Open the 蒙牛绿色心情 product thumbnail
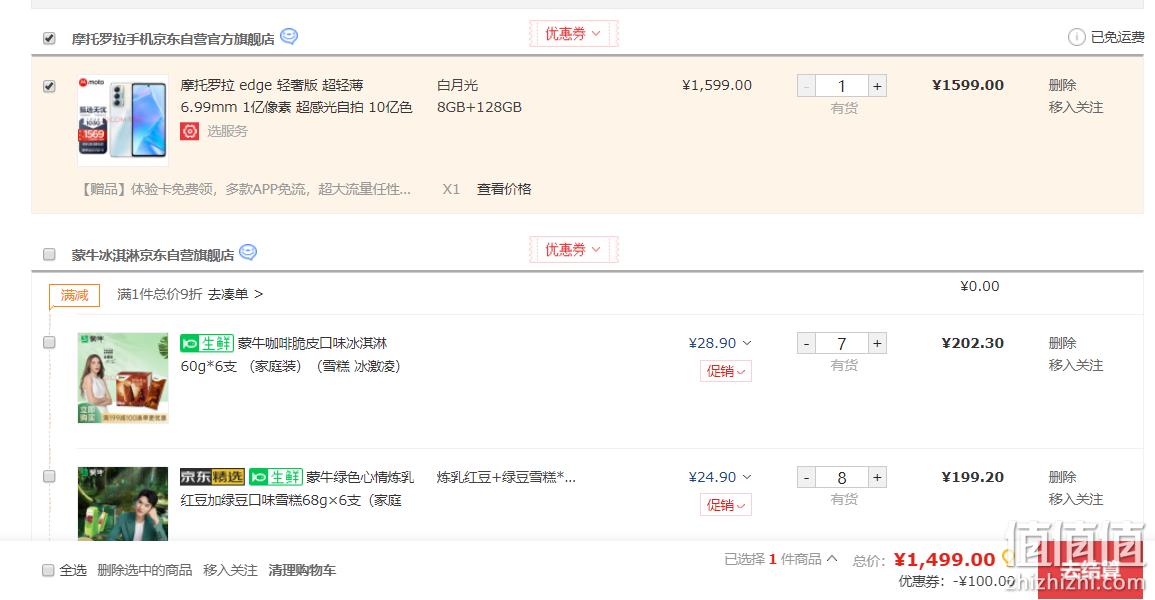Viewport: 1155px width, 600px height. point(123,504)
